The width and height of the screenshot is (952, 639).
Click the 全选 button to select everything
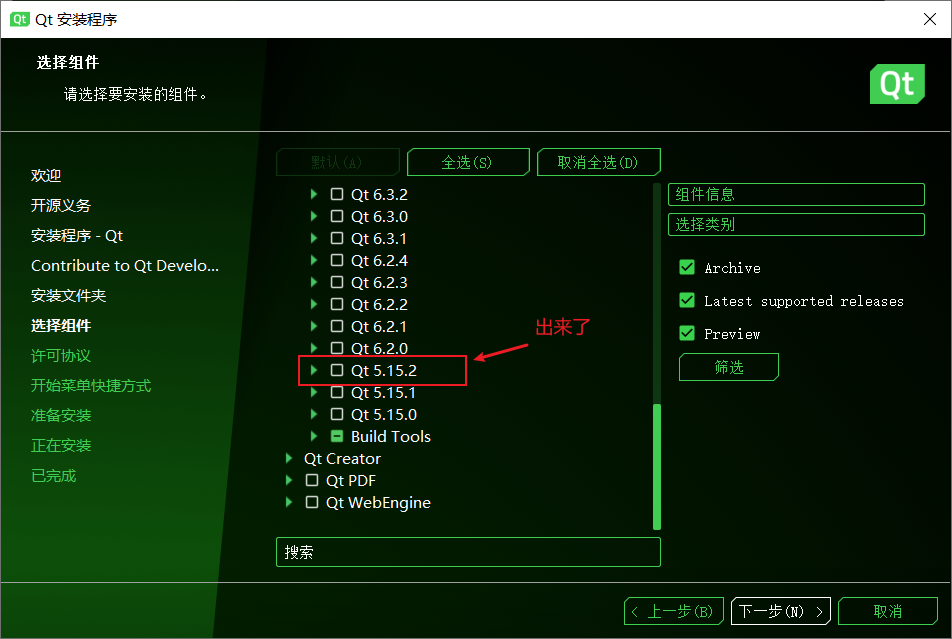468,161
